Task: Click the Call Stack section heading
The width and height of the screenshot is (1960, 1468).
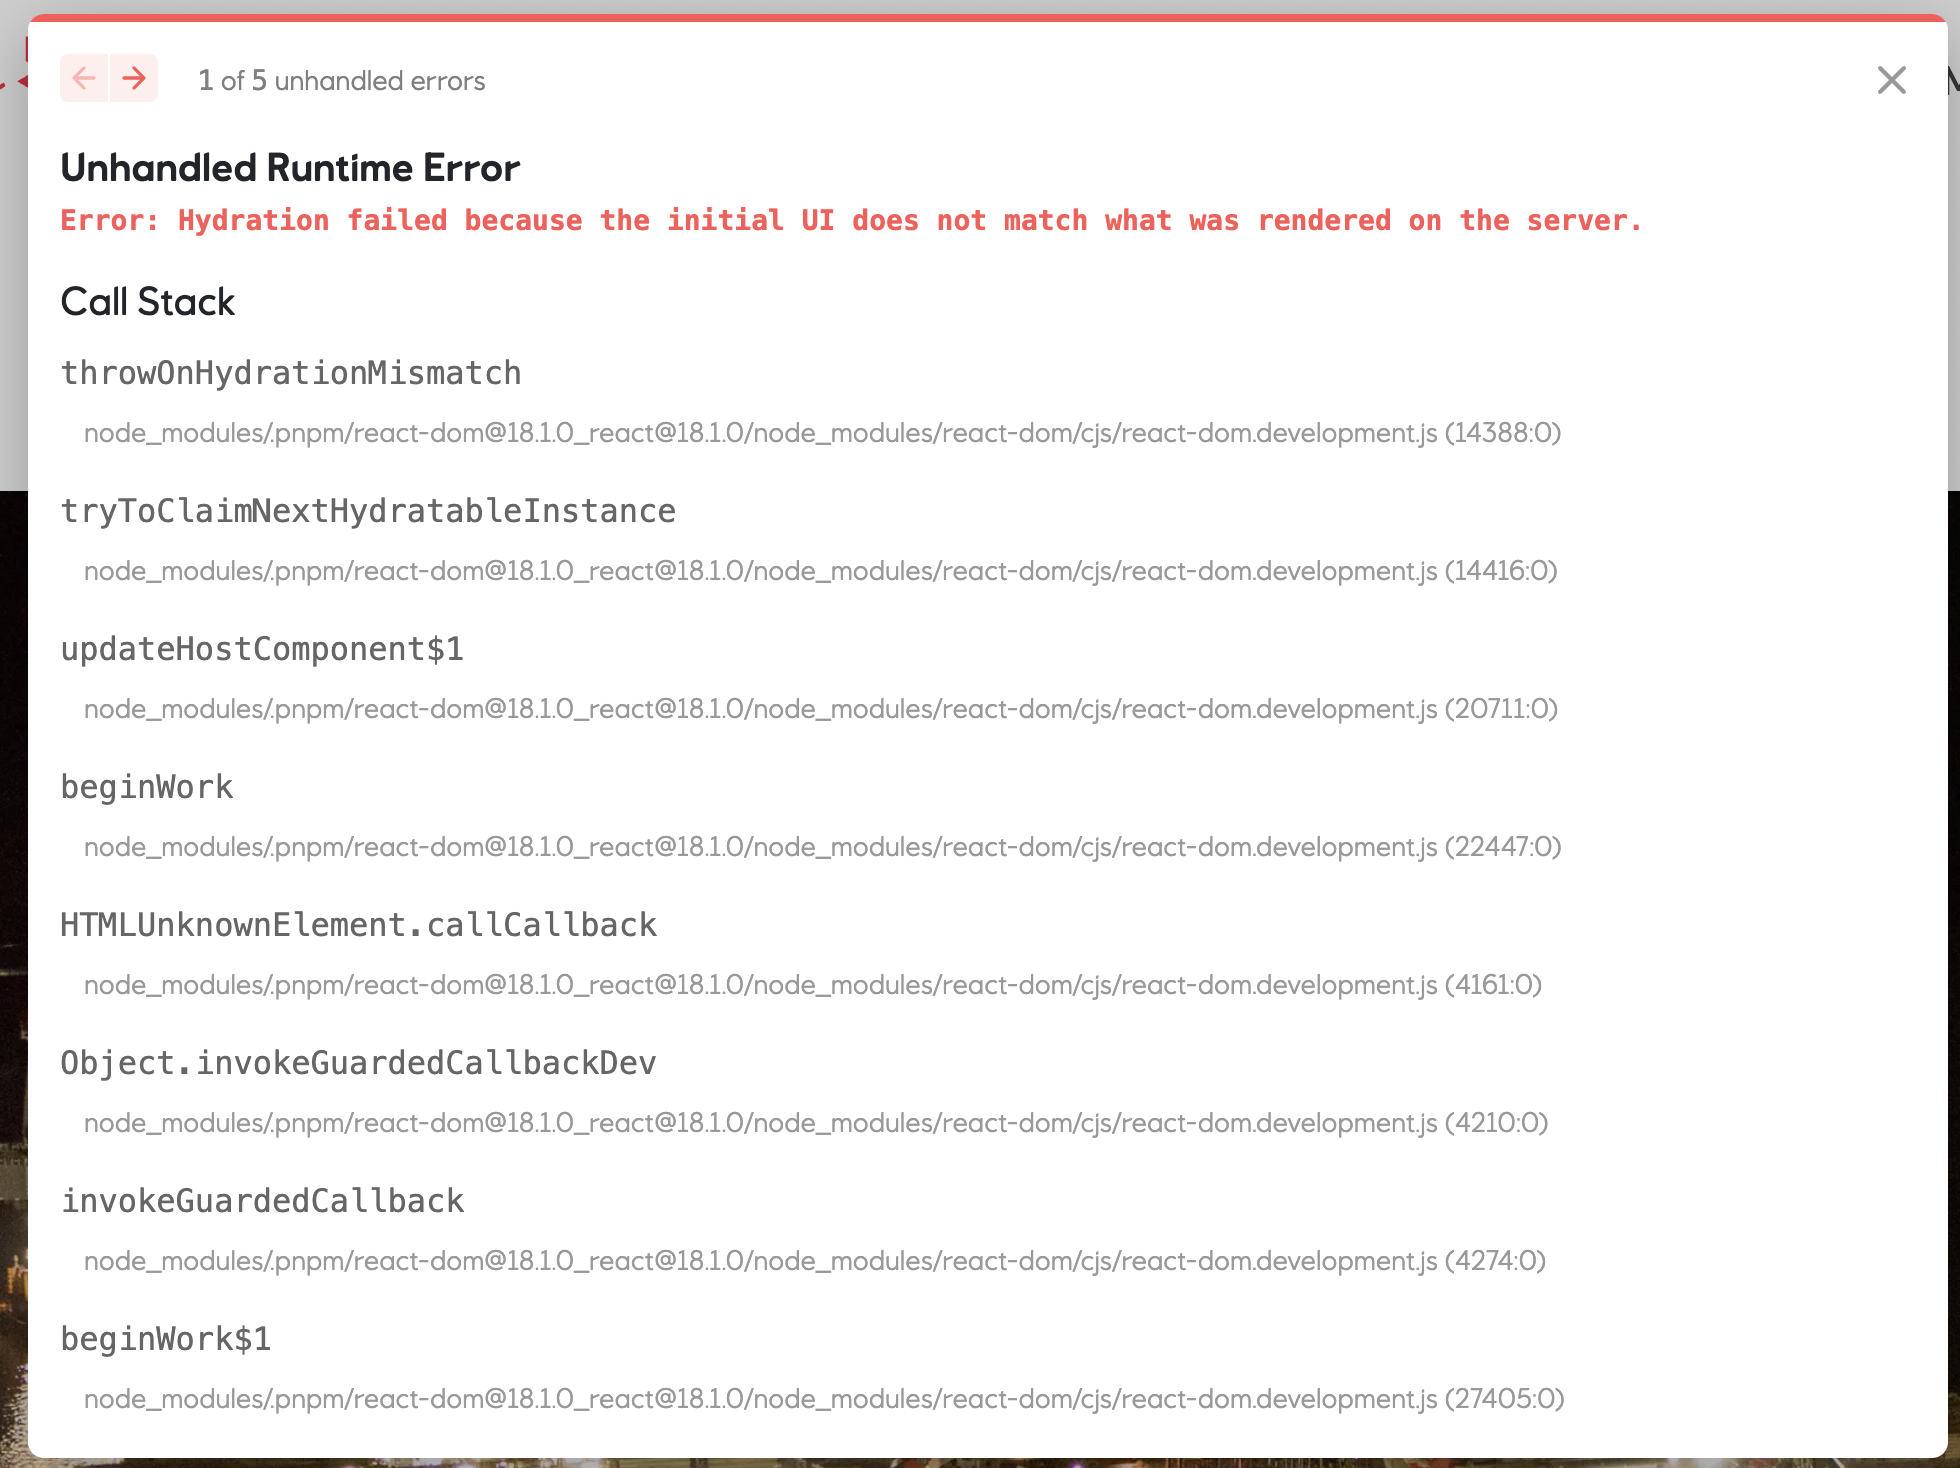Action: click(x=147, y=301)
